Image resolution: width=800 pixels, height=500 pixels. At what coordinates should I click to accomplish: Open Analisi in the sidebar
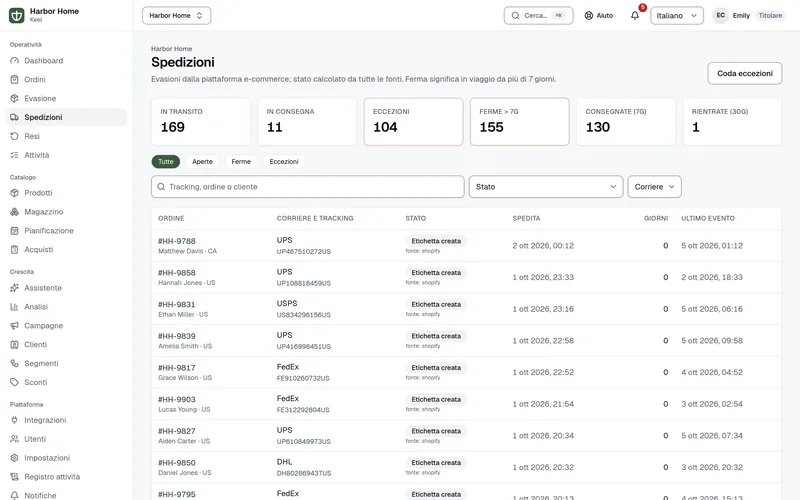66,307
